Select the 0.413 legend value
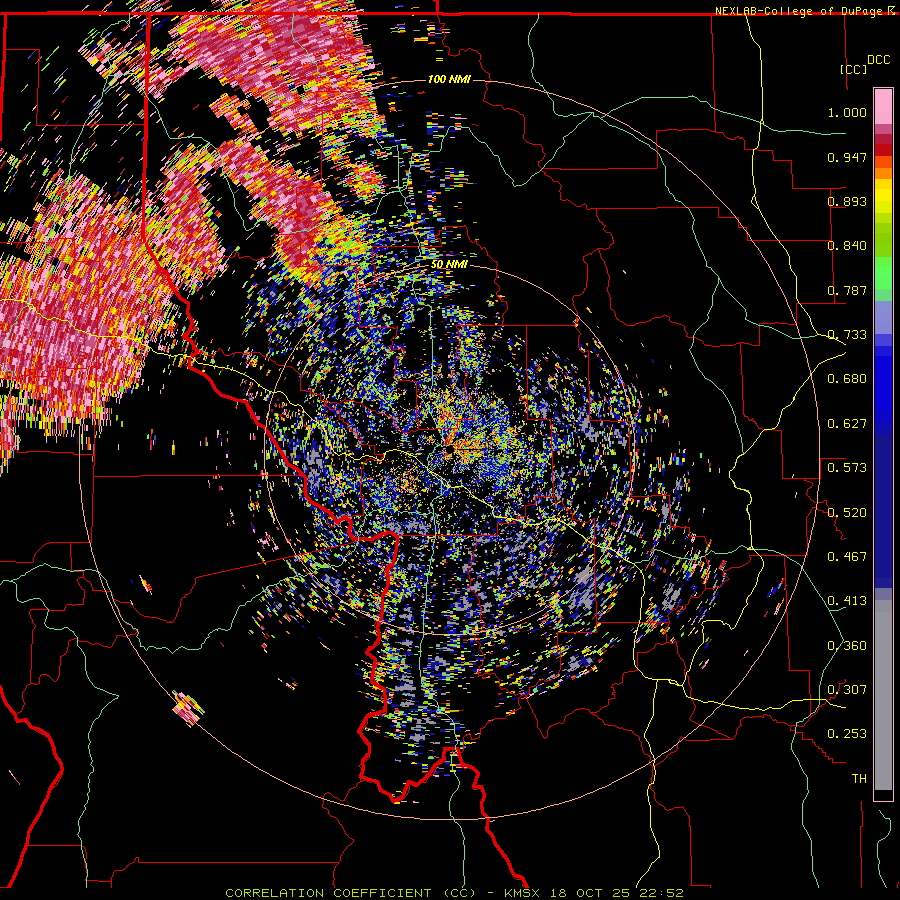The image size is (900, 900). (x=847, y=601)
